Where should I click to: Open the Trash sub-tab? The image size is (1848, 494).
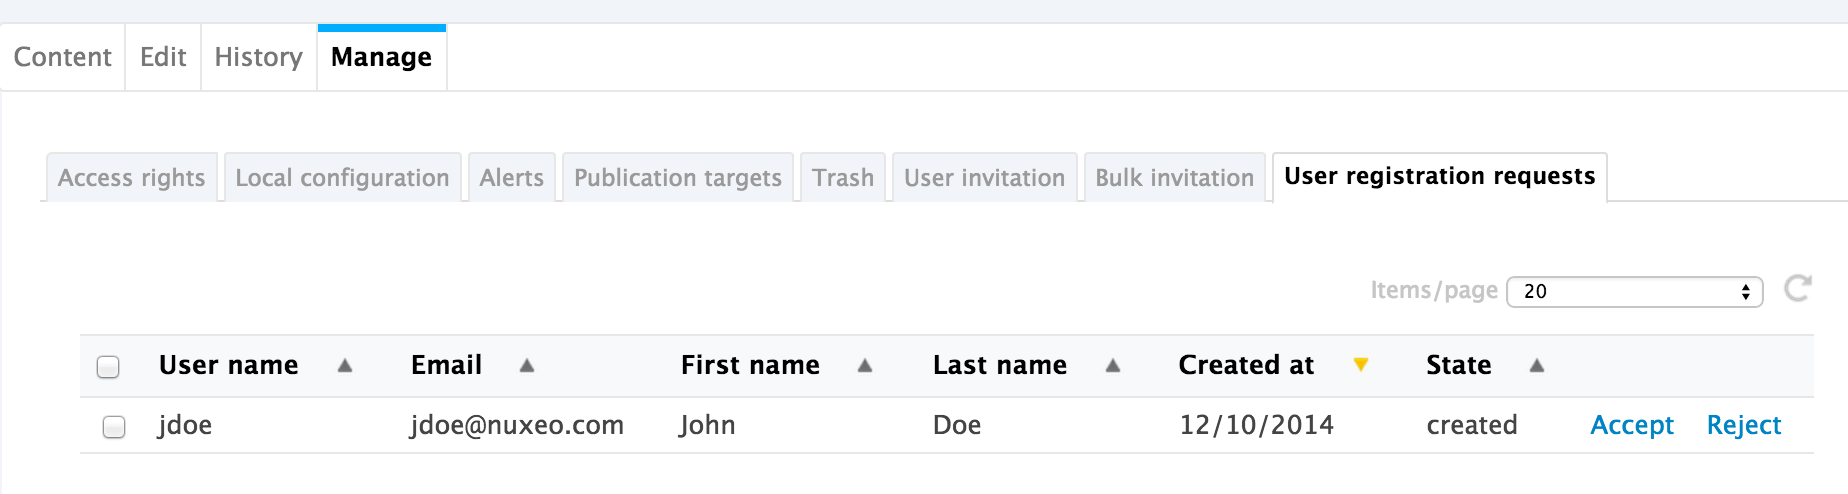tap(843, 178)
